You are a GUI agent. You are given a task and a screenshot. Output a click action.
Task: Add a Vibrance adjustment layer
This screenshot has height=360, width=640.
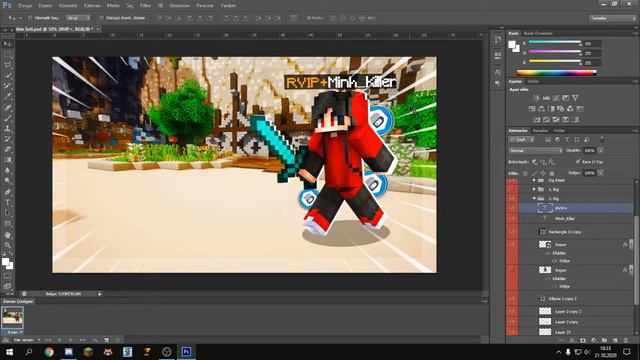coord(575,98)
